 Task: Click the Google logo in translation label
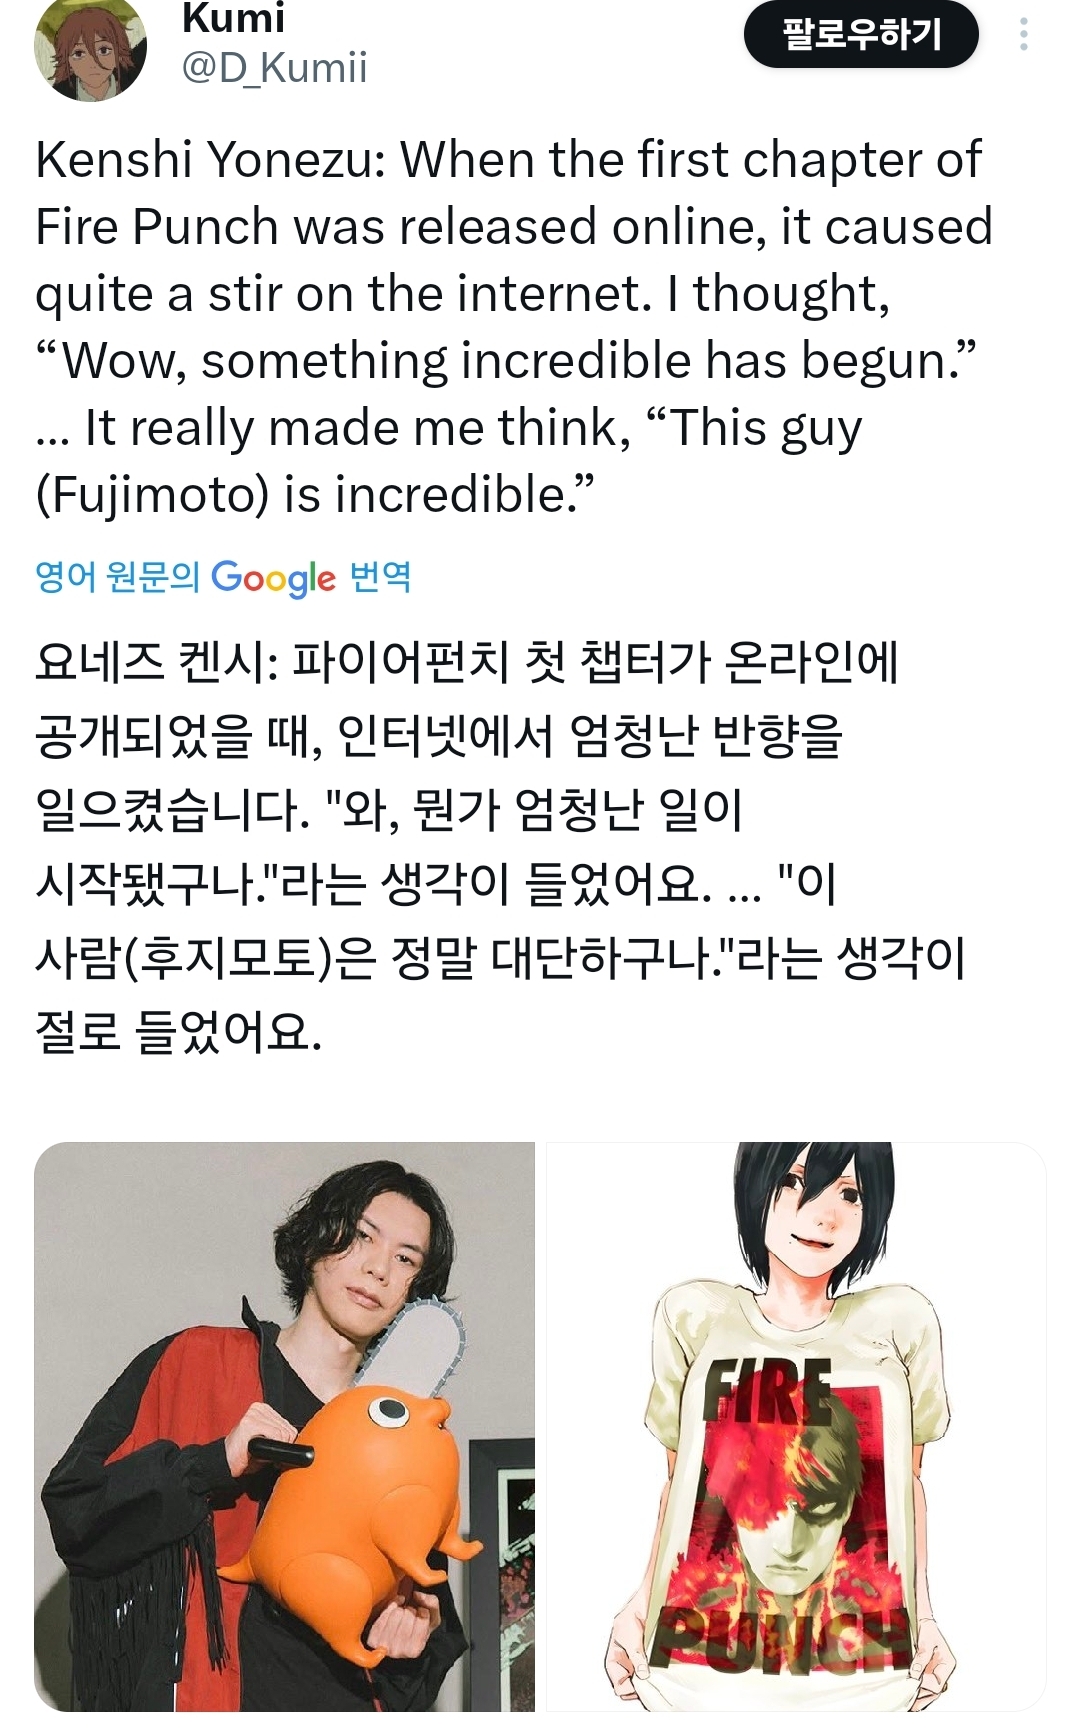[273, 578]
